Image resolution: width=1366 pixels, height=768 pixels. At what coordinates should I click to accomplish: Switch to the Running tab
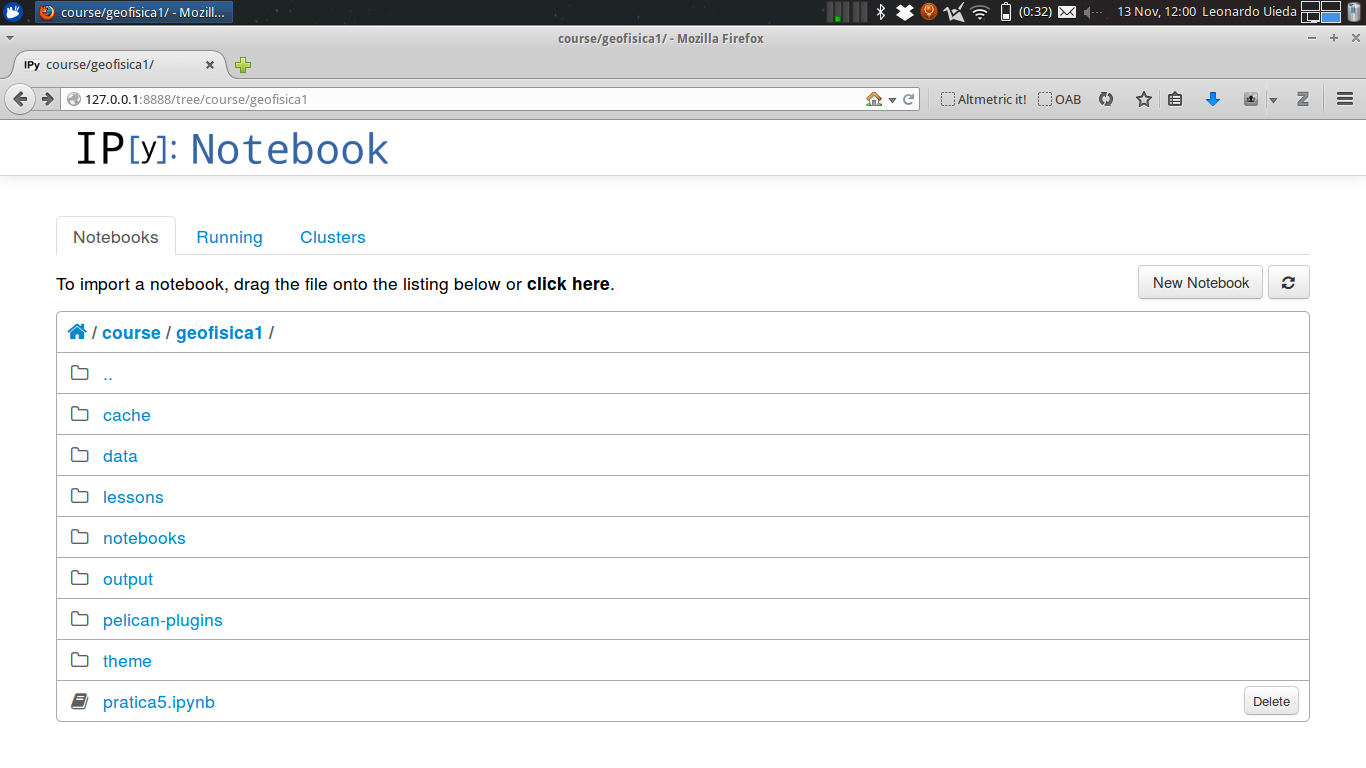click(229, 237)
